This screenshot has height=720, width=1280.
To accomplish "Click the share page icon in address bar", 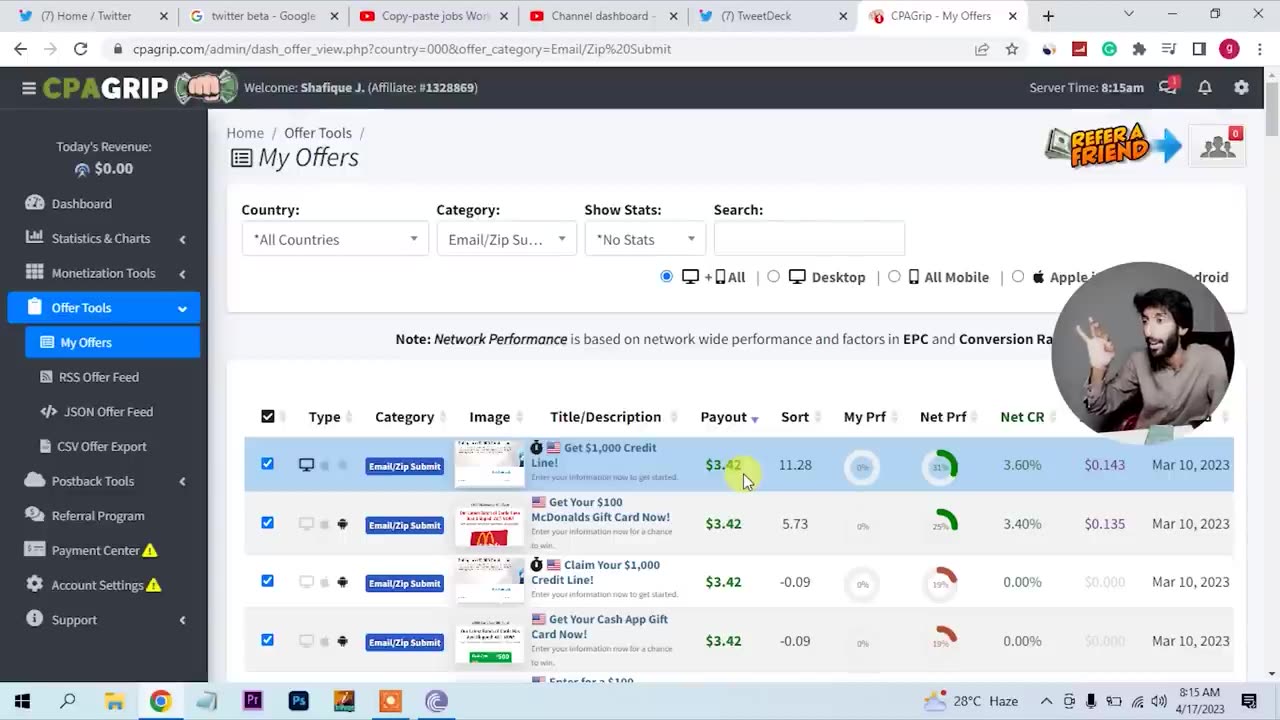I will pos(982,49).
